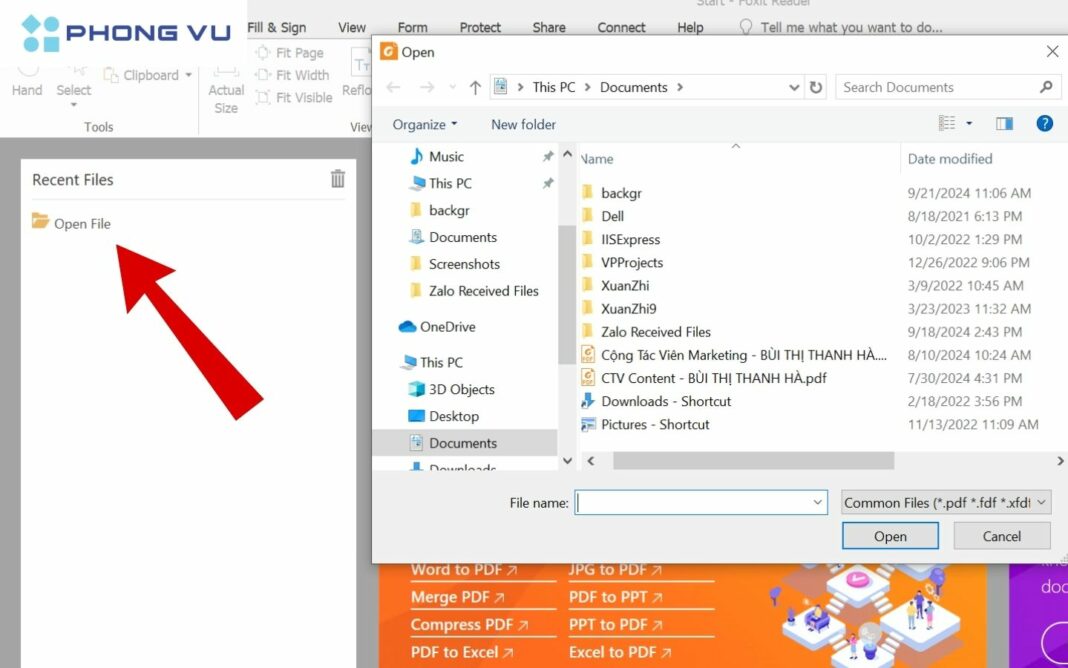This screenshot has width=1068, height=668.
Task: Open the Share ribbon tab
Action: [549, 27]
